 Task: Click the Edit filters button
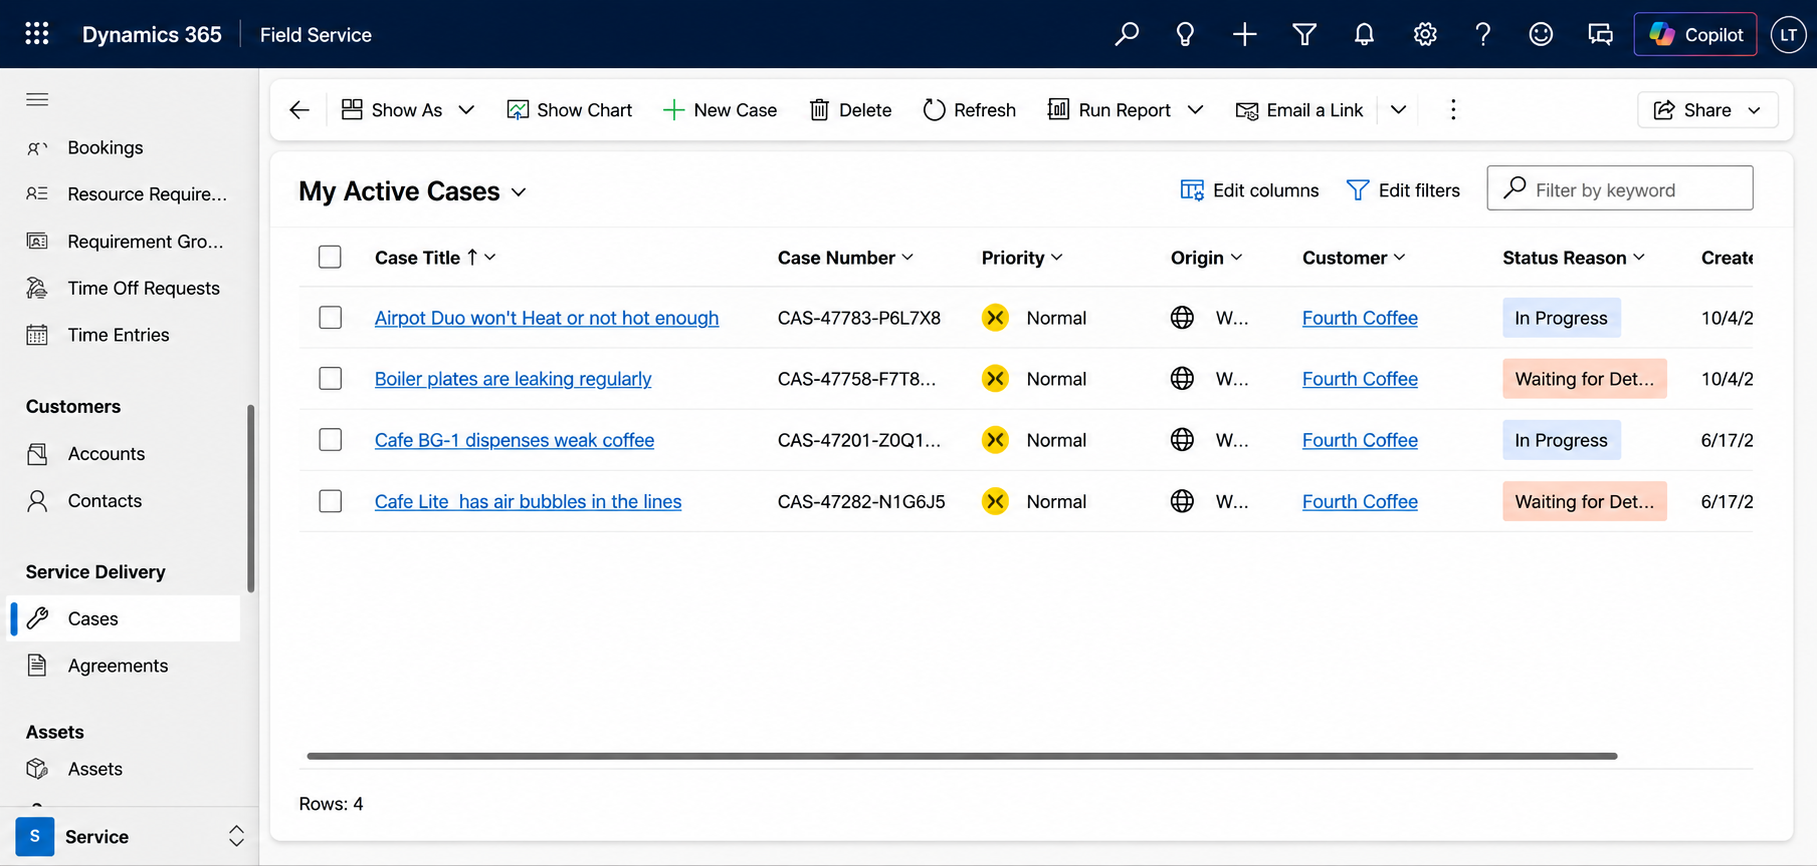(x=1403, y=190)
